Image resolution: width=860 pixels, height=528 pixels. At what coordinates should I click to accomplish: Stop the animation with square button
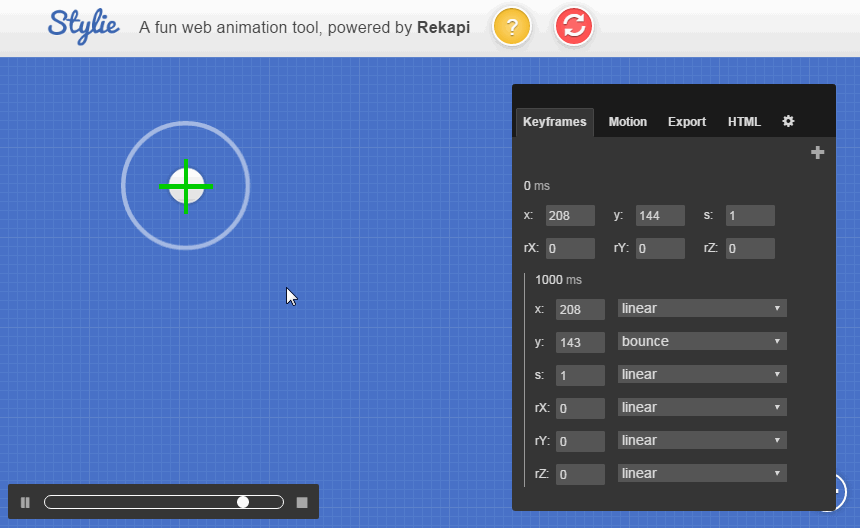coord(302,502)
